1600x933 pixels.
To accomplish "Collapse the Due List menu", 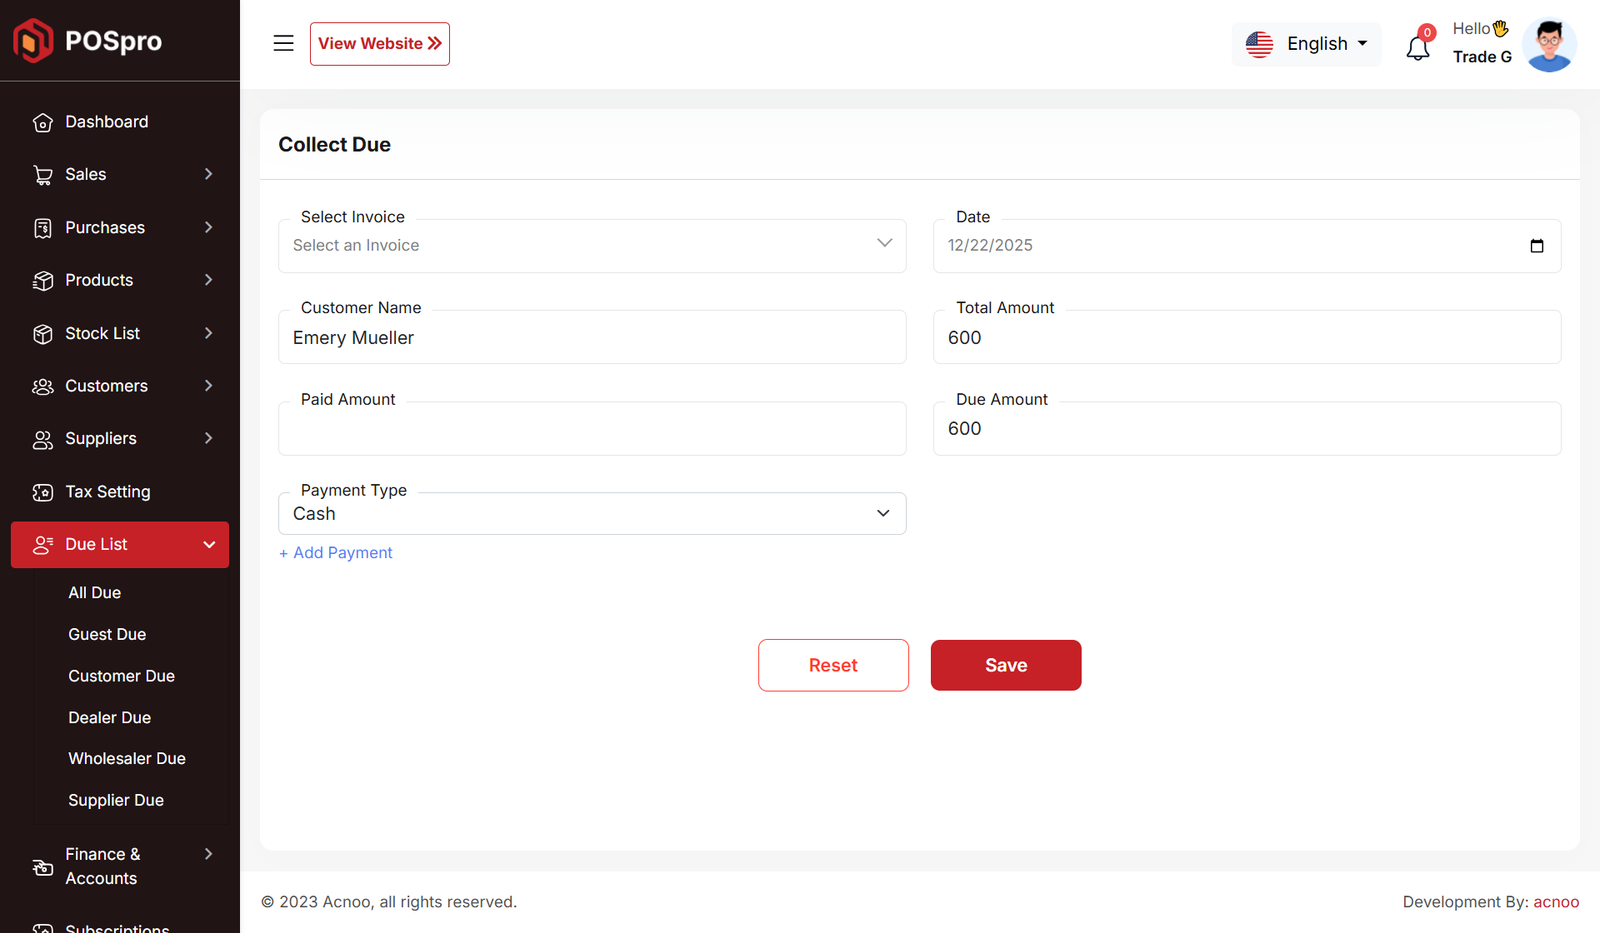I will (x=209, y=545).
